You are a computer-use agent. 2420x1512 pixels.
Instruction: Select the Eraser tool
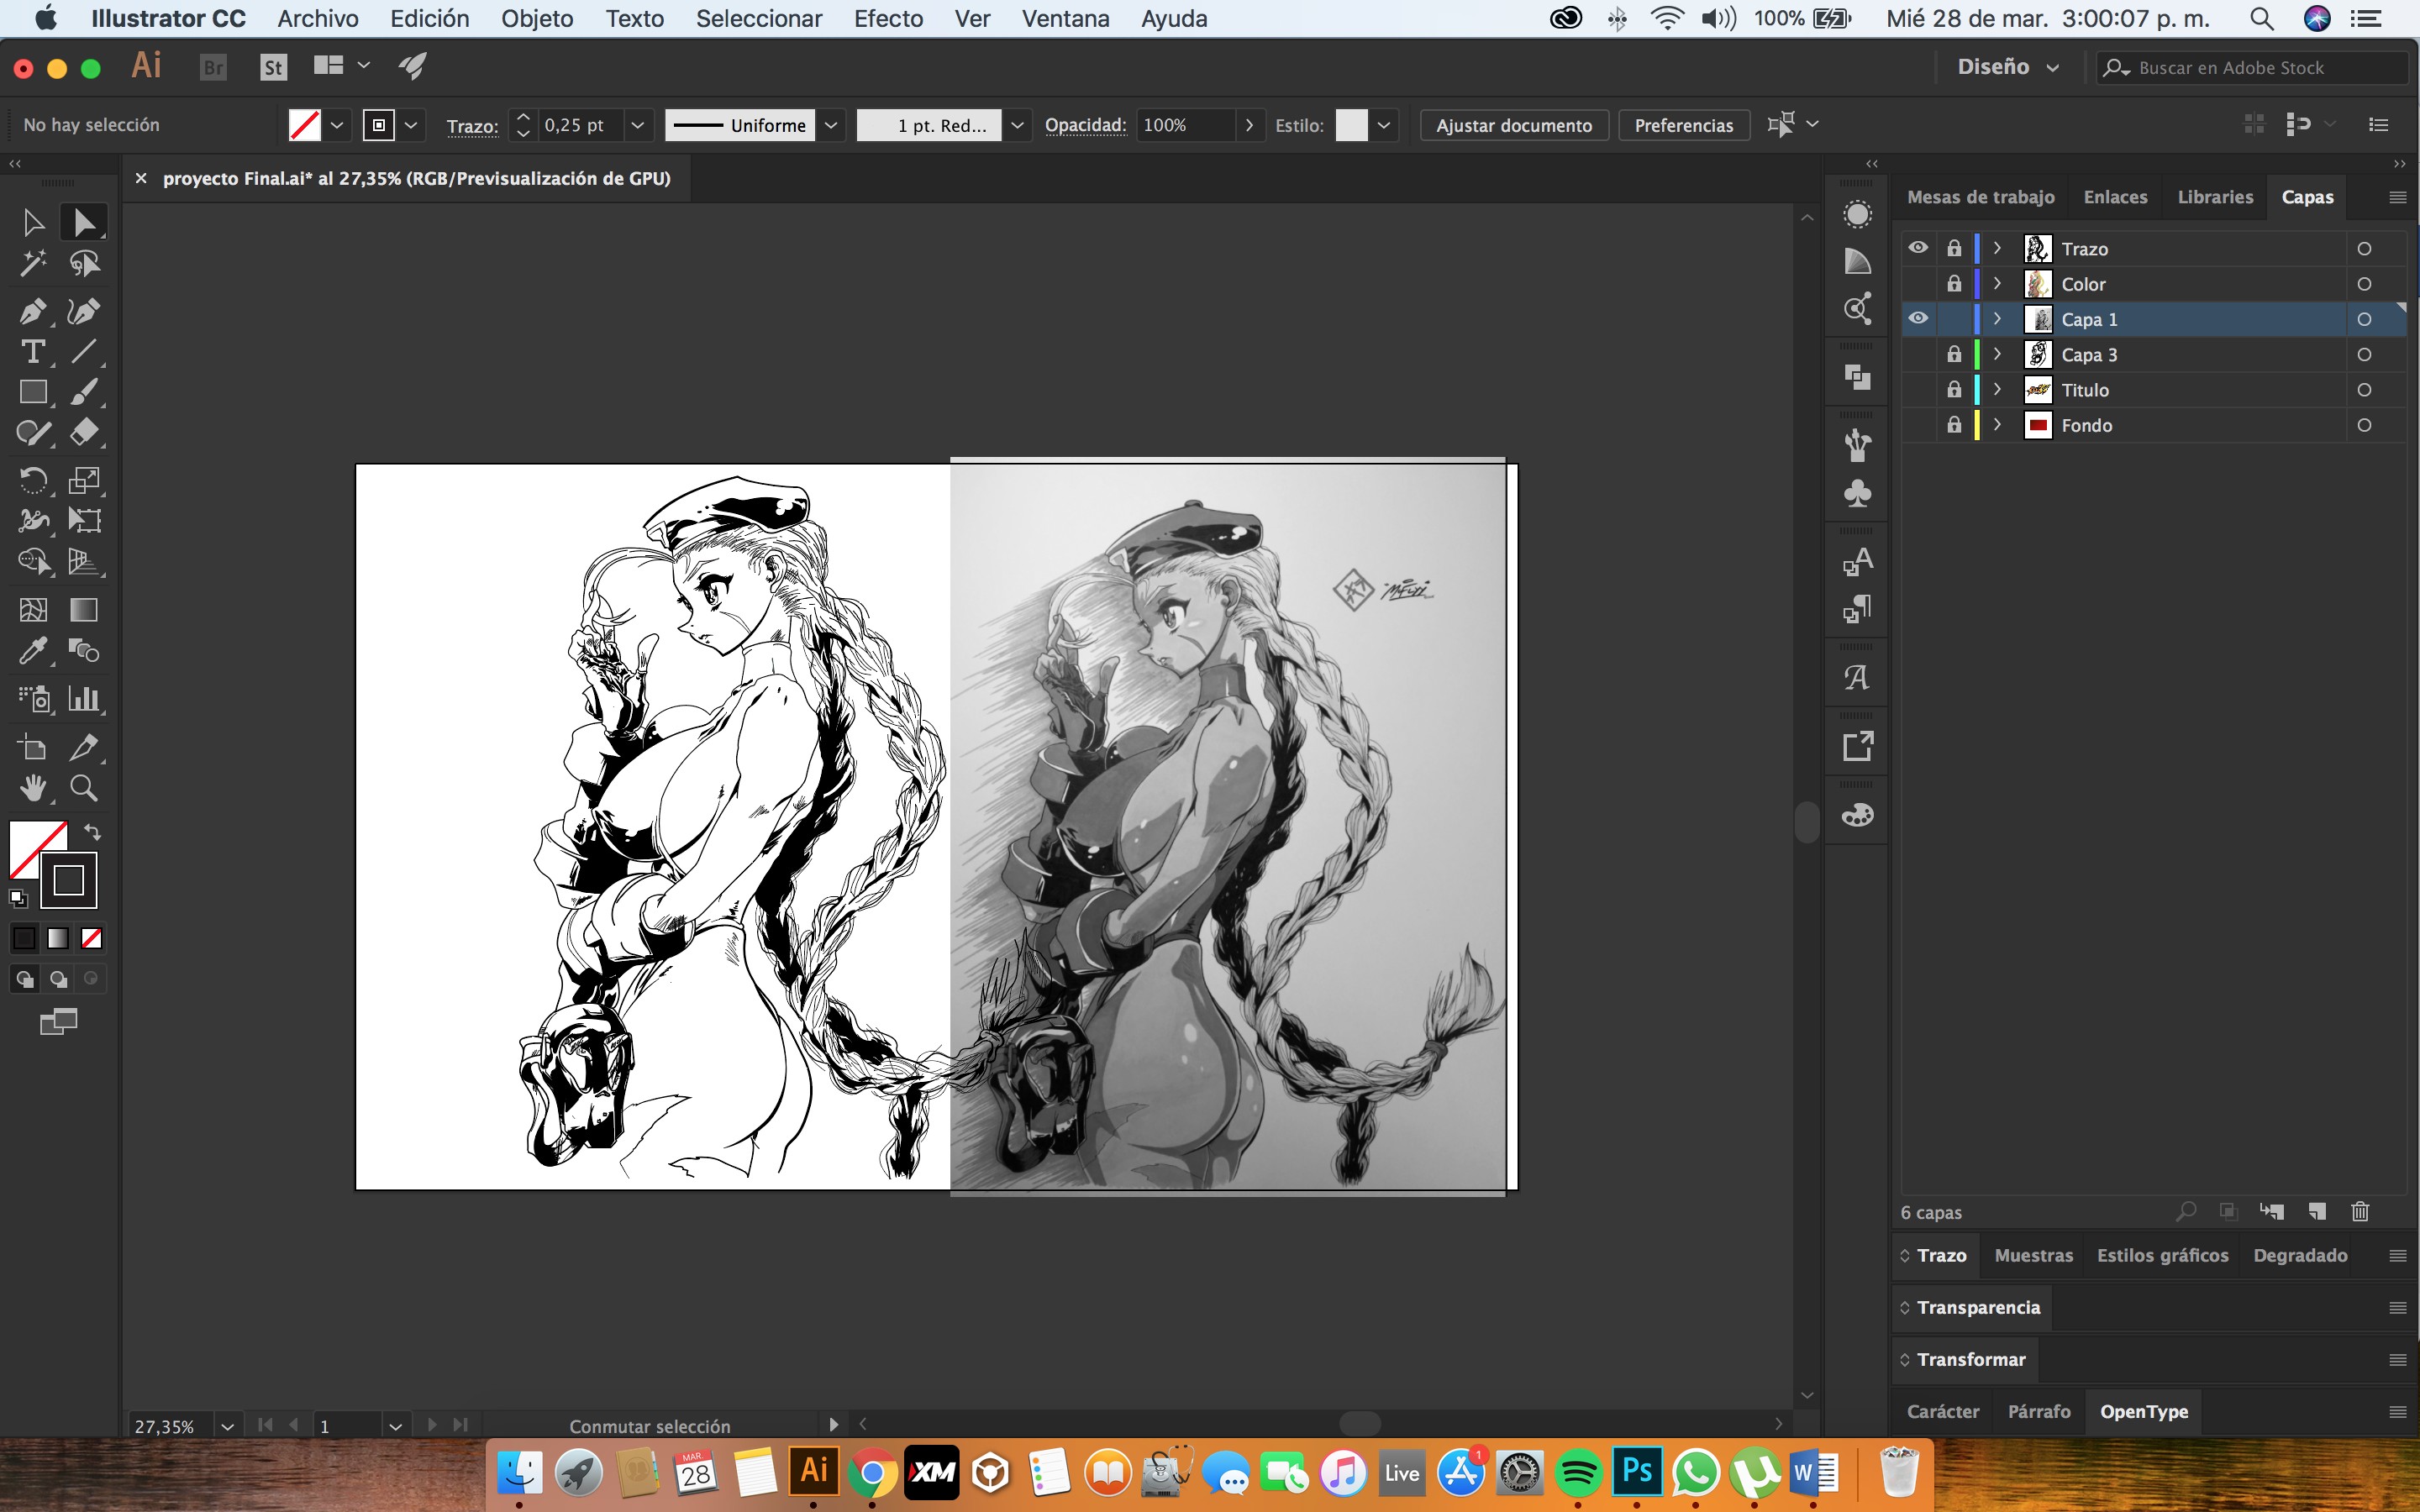click(x=84, y=432)
